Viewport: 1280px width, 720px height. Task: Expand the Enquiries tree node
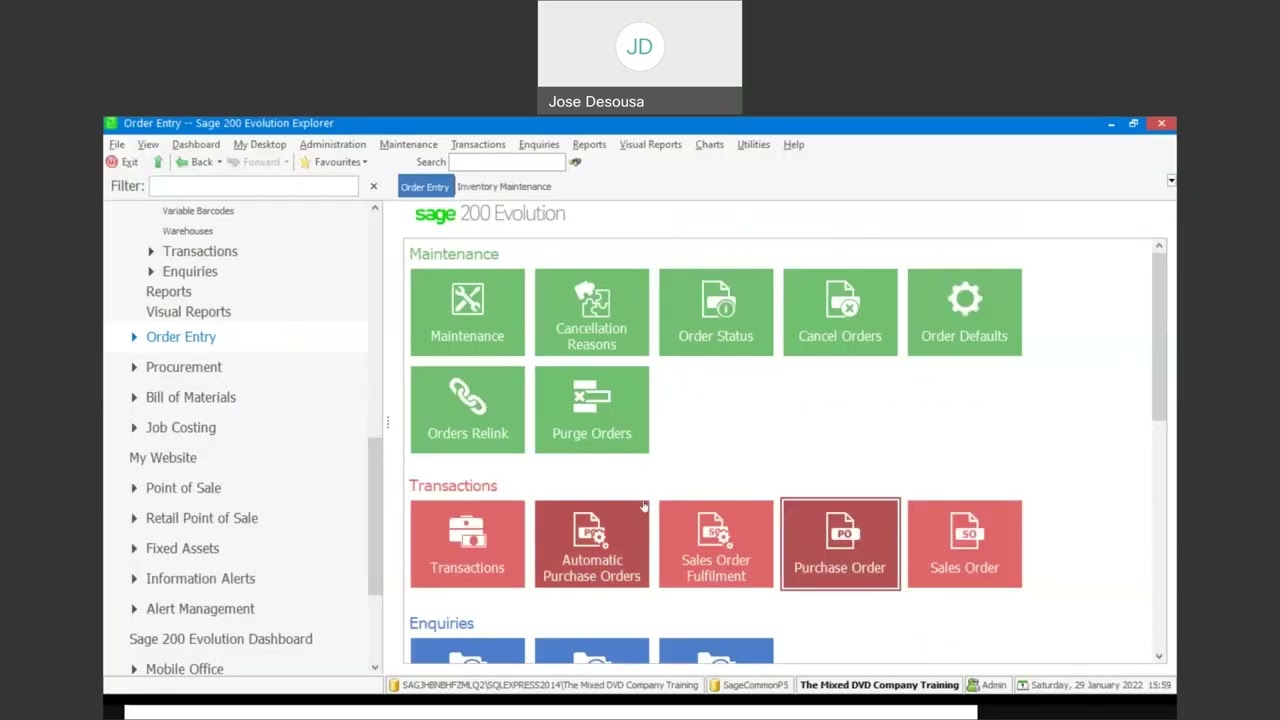click(151, 271)
